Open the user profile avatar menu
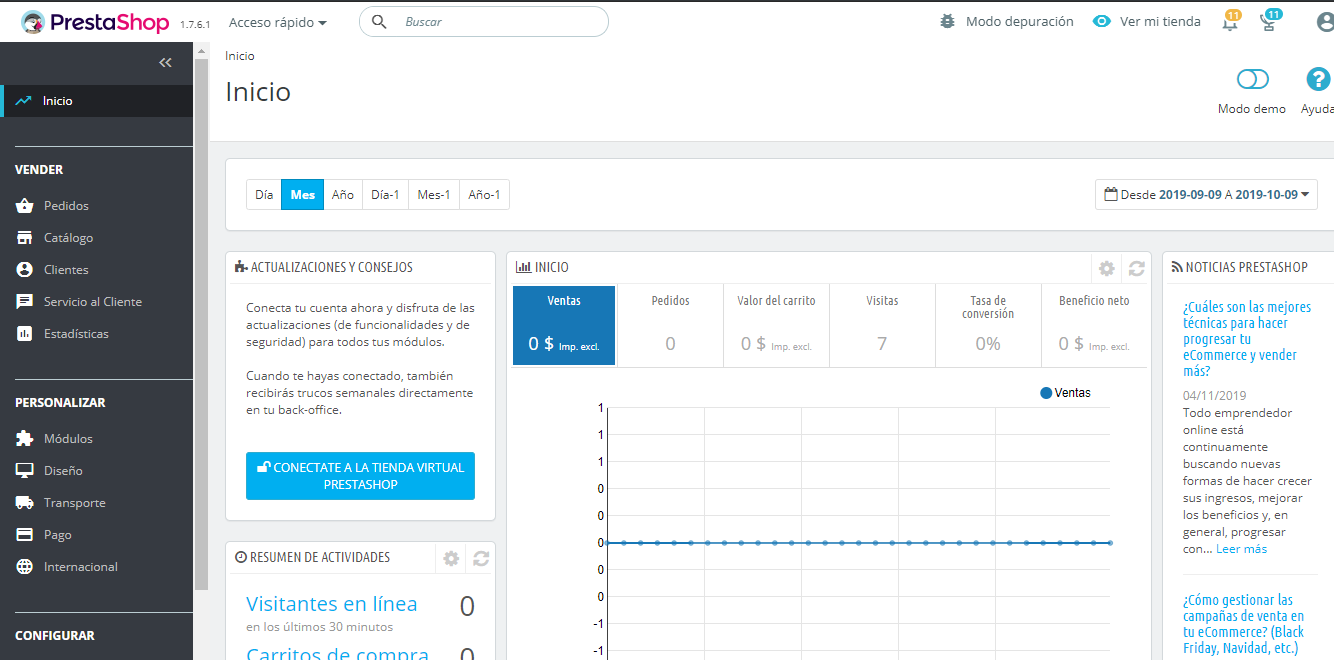The height and width of the screenshot is (660, 1334). (x=1326, y=22)
